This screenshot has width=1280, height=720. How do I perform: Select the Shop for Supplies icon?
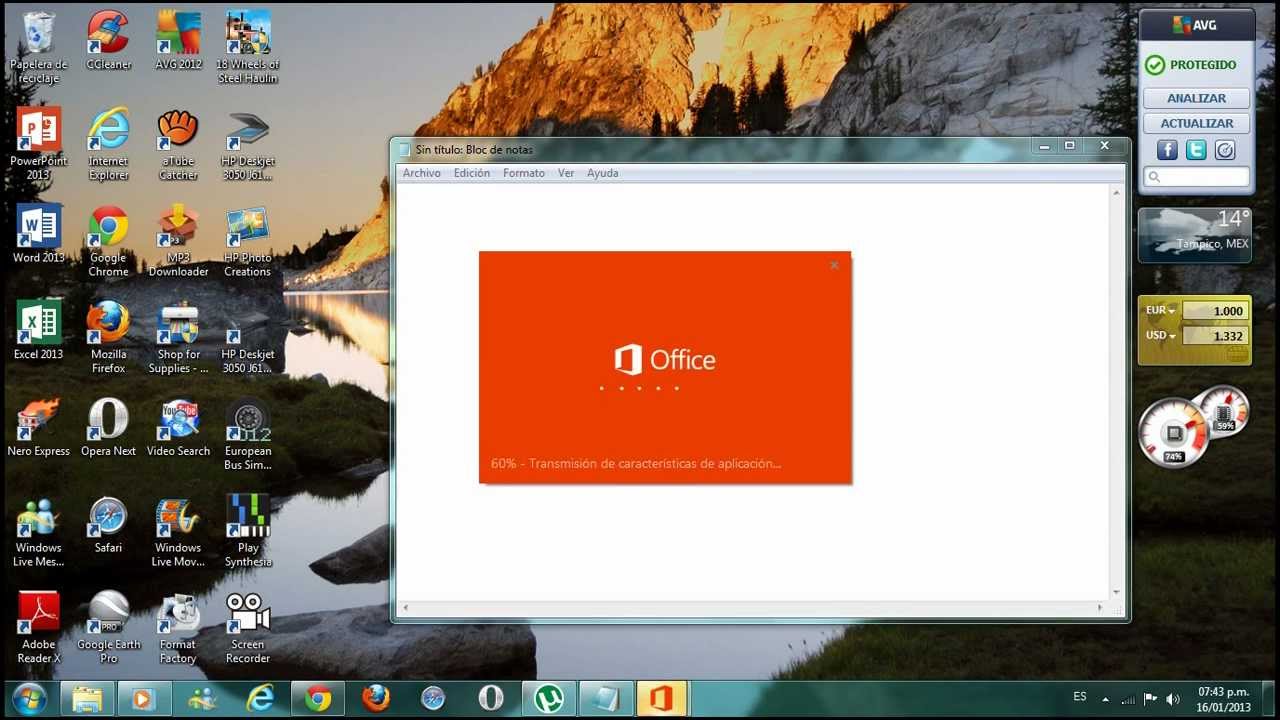178,337
